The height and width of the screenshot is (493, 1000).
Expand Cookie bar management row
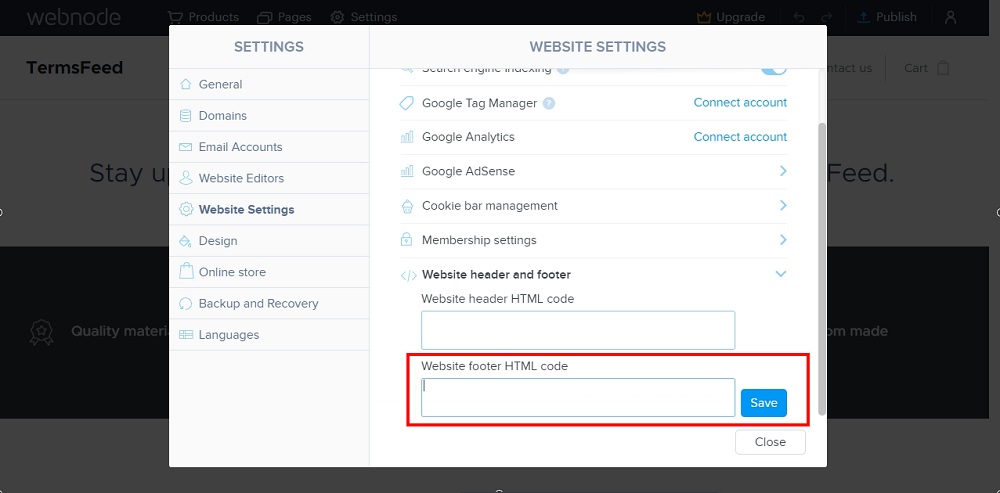pos(783,205)
